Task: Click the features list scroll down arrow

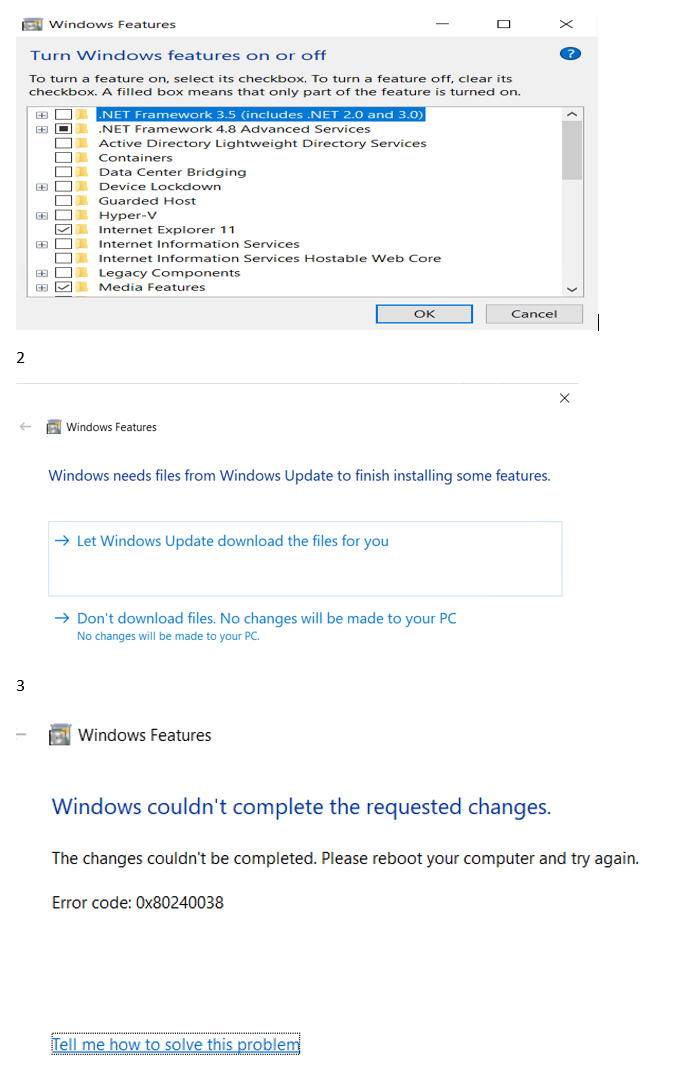Action: tap(571, 290)
